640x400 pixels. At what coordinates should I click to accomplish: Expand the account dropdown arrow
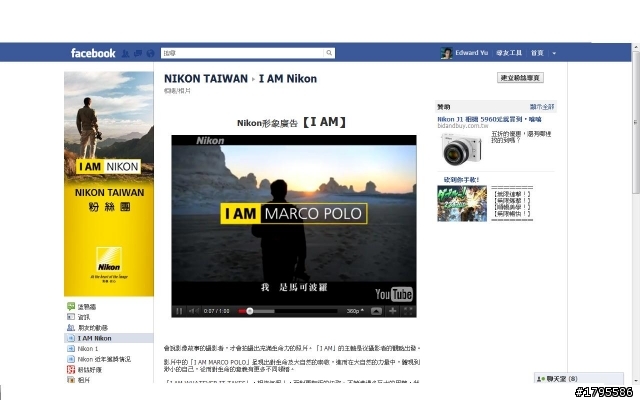pyautogui.click(x=554, y=53)
